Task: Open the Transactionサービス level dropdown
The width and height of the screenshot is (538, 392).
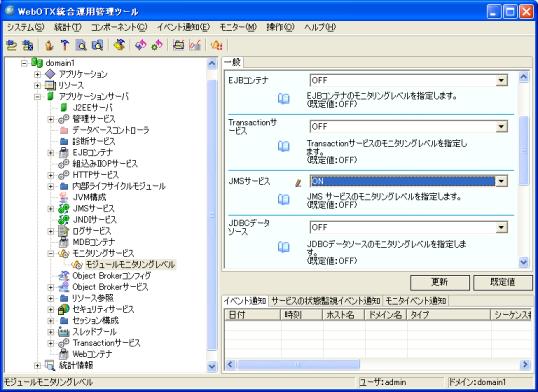Action: [501, 126]
